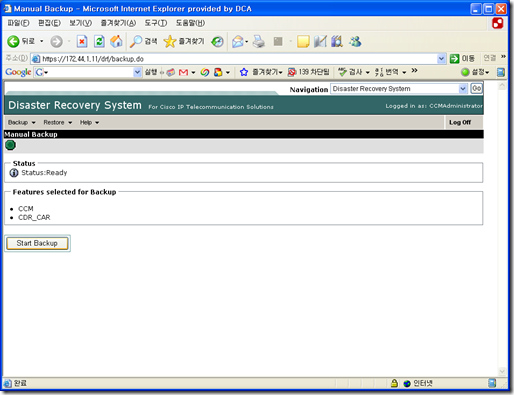Image resolution: width=514 pixels, height=395 pixels.
Task: Open the Google toolbar bookmarks star 즐겨찾기 dropdown
Action: [x=261, y=72]
